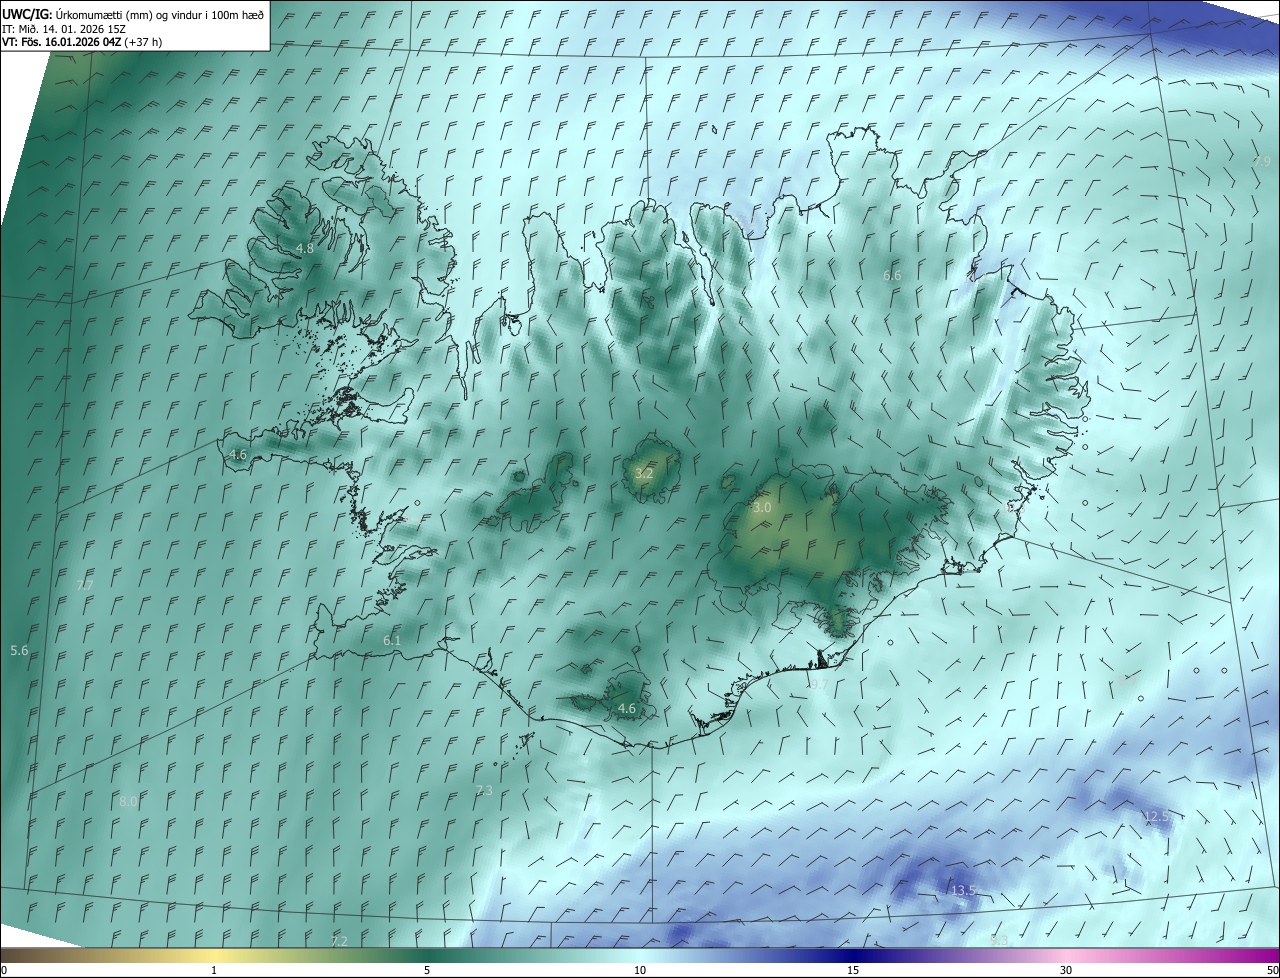Click the 7.3 value south of Iceland

point(484,791)
